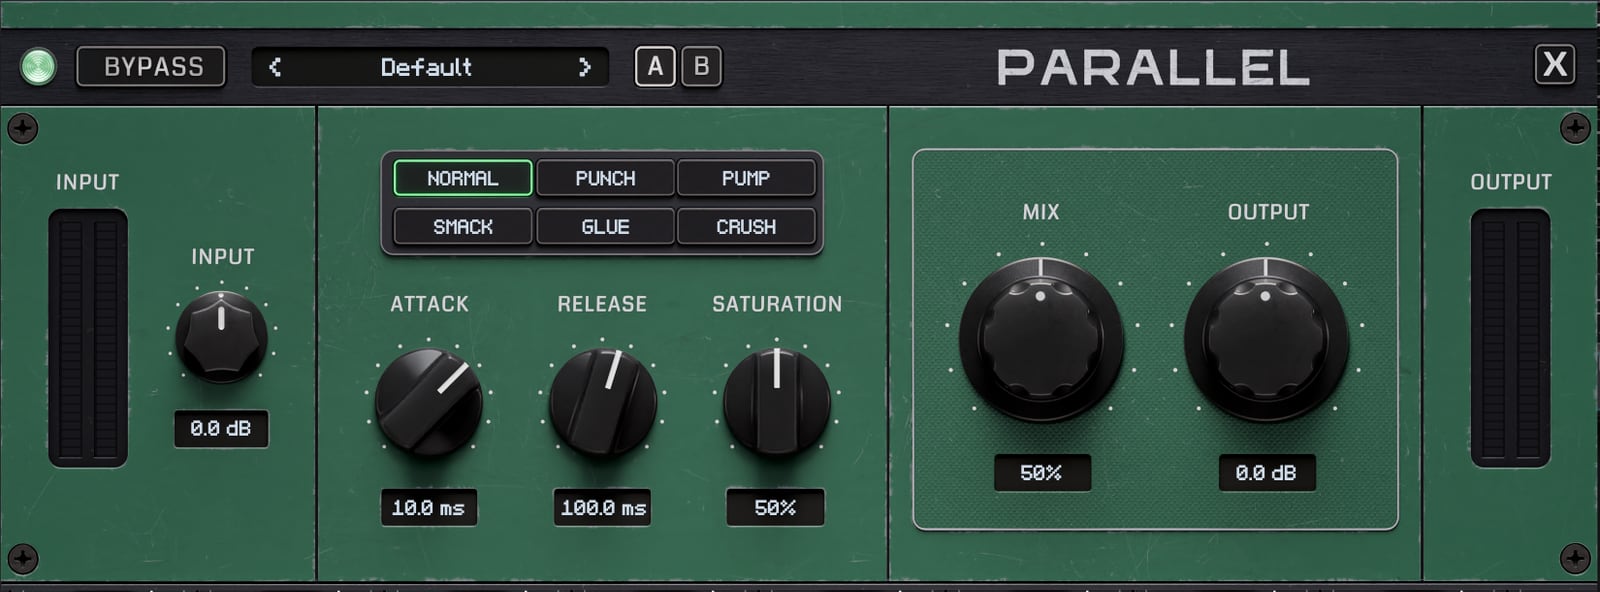The height and width of the screenshot is (592, 1600).
Task: Click the attack 10.0 ms value field
Action: coord(429,508)
